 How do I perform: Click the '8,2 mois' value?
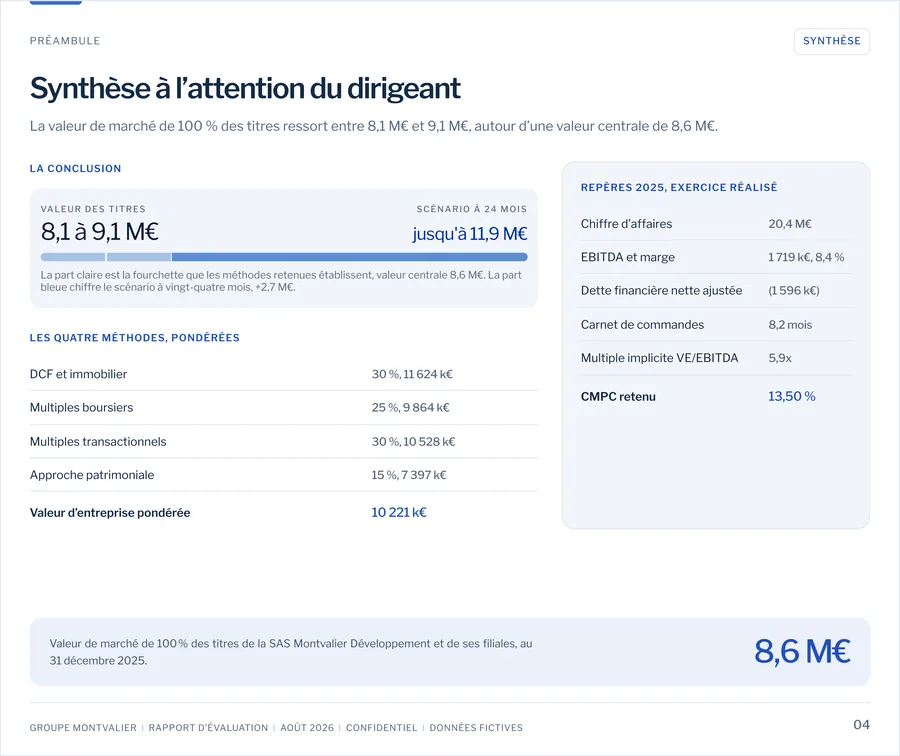coord(790,325)
